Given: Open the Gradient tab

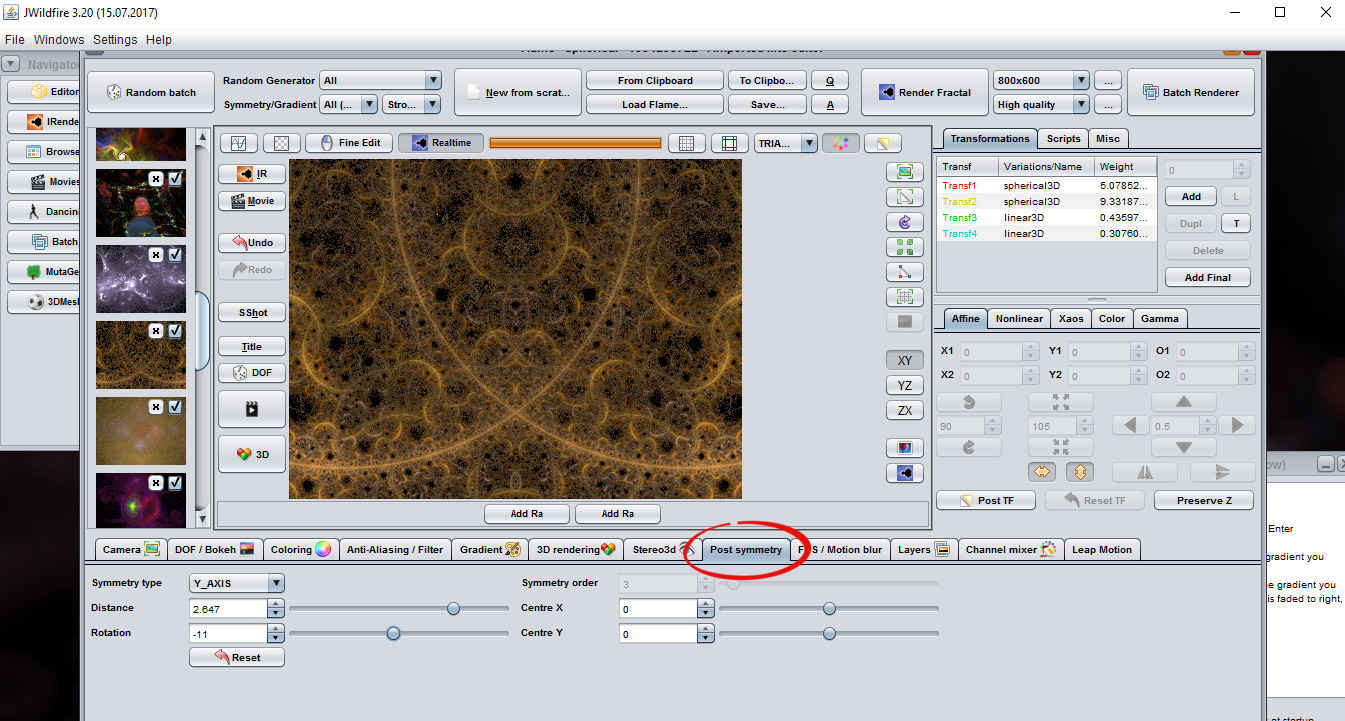Looking at the screenshot, I should click(489, 549).
